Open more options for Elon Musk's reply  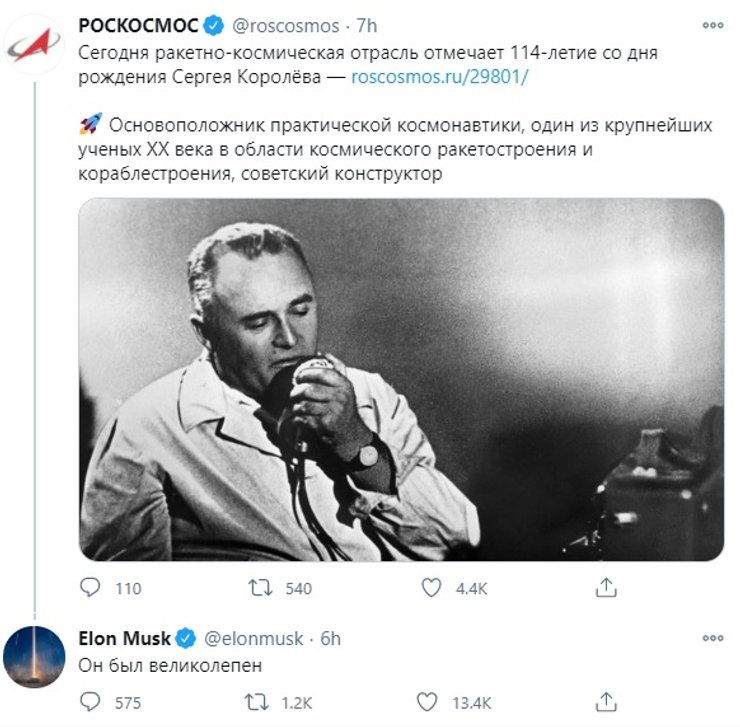click(713, 637)
